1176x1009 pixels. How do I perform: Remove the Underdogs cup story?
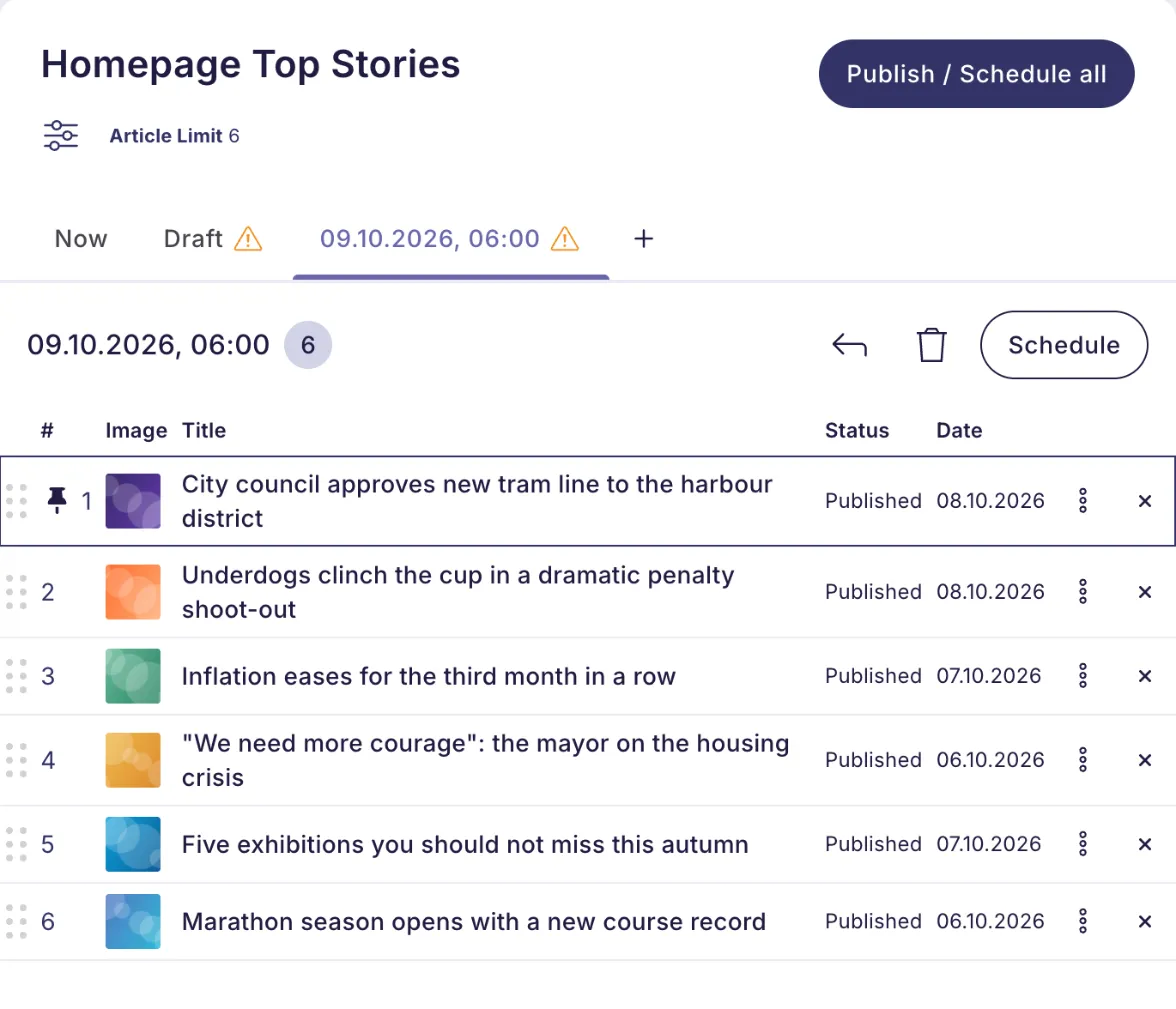click(1144, 593)
